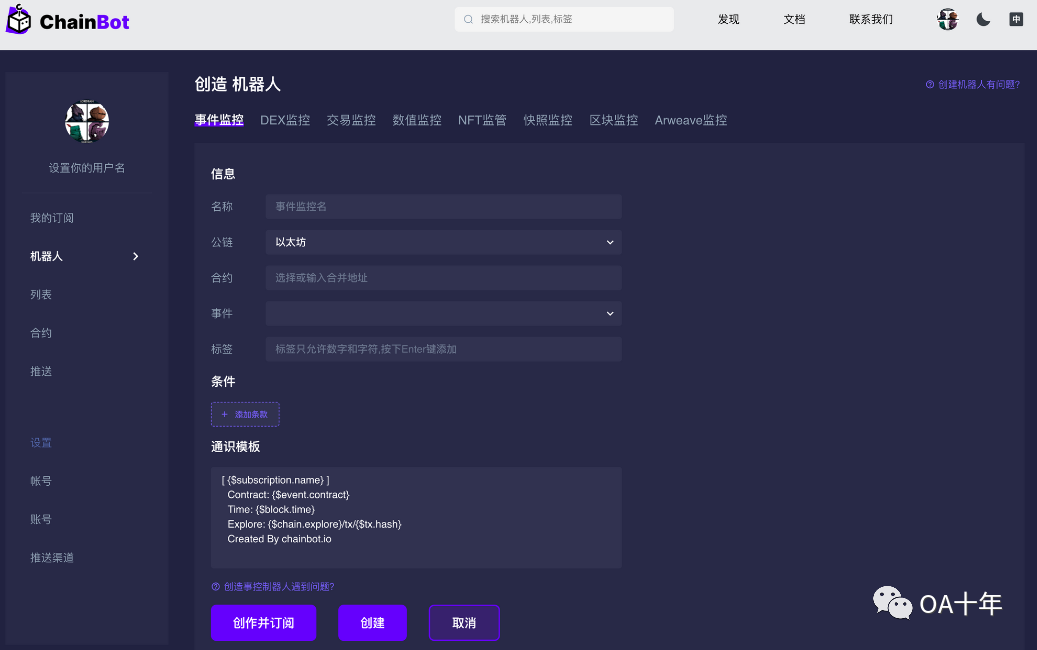This screenshot has width=1037, height=650.
Task: Click the ChainBot logo icon
Action: click(18, 19)
